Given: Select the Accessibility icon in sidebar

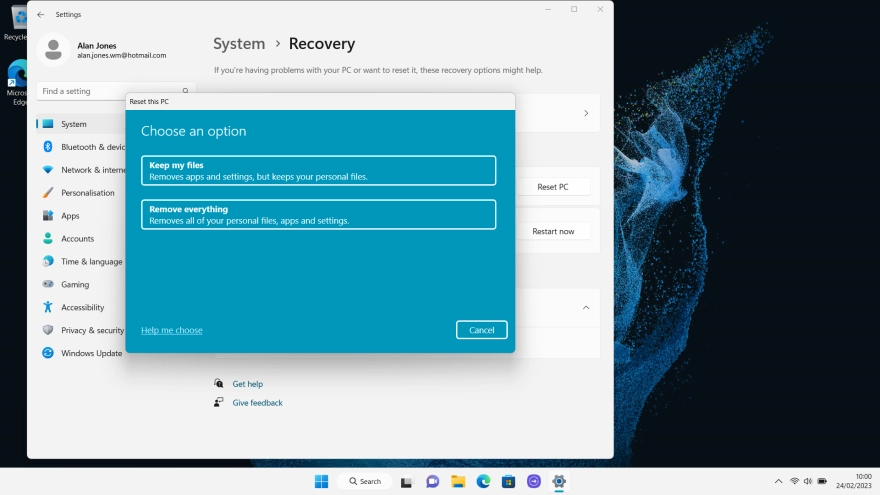Looking at the screenshot, I should point(47,308).
